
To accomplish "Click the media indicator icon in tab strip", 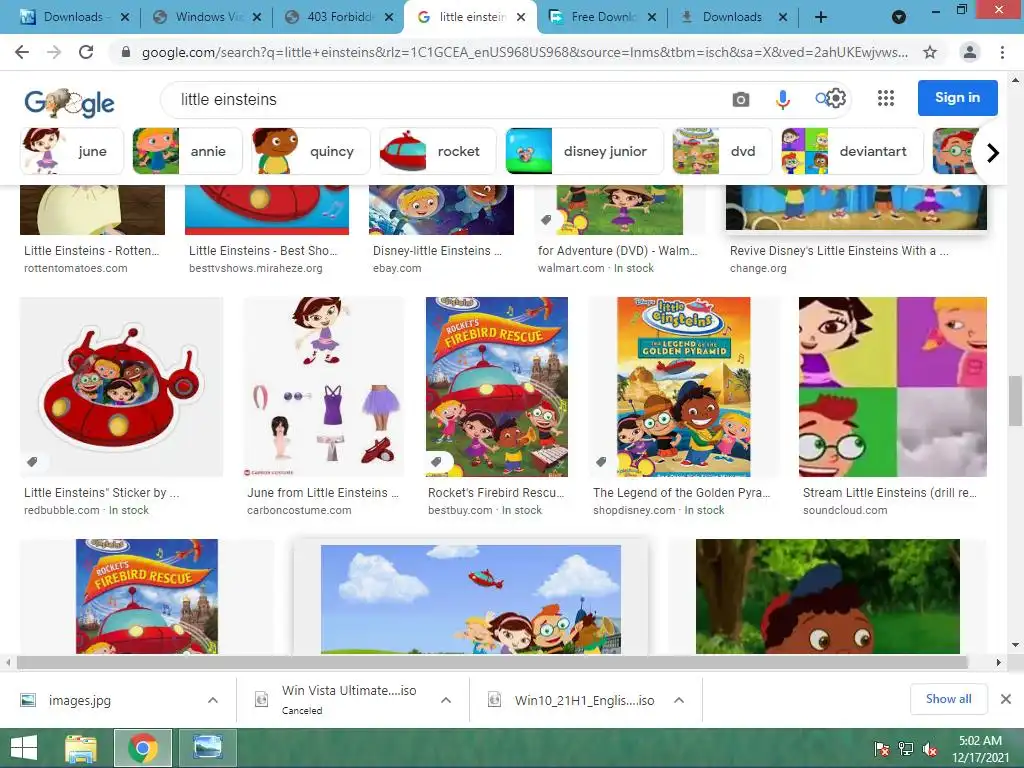I will tap(899, 17).
